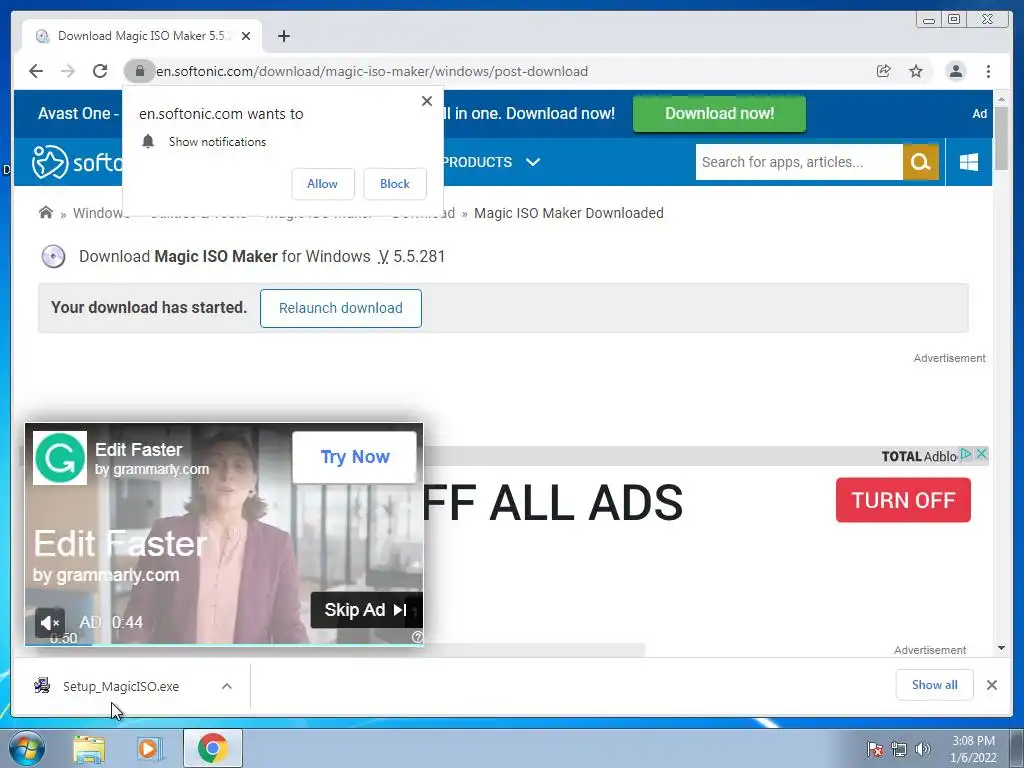The width and height of the screenshot is (1024, 768).
Task: Click the video ad progress bar
Action: pos(224,645)
